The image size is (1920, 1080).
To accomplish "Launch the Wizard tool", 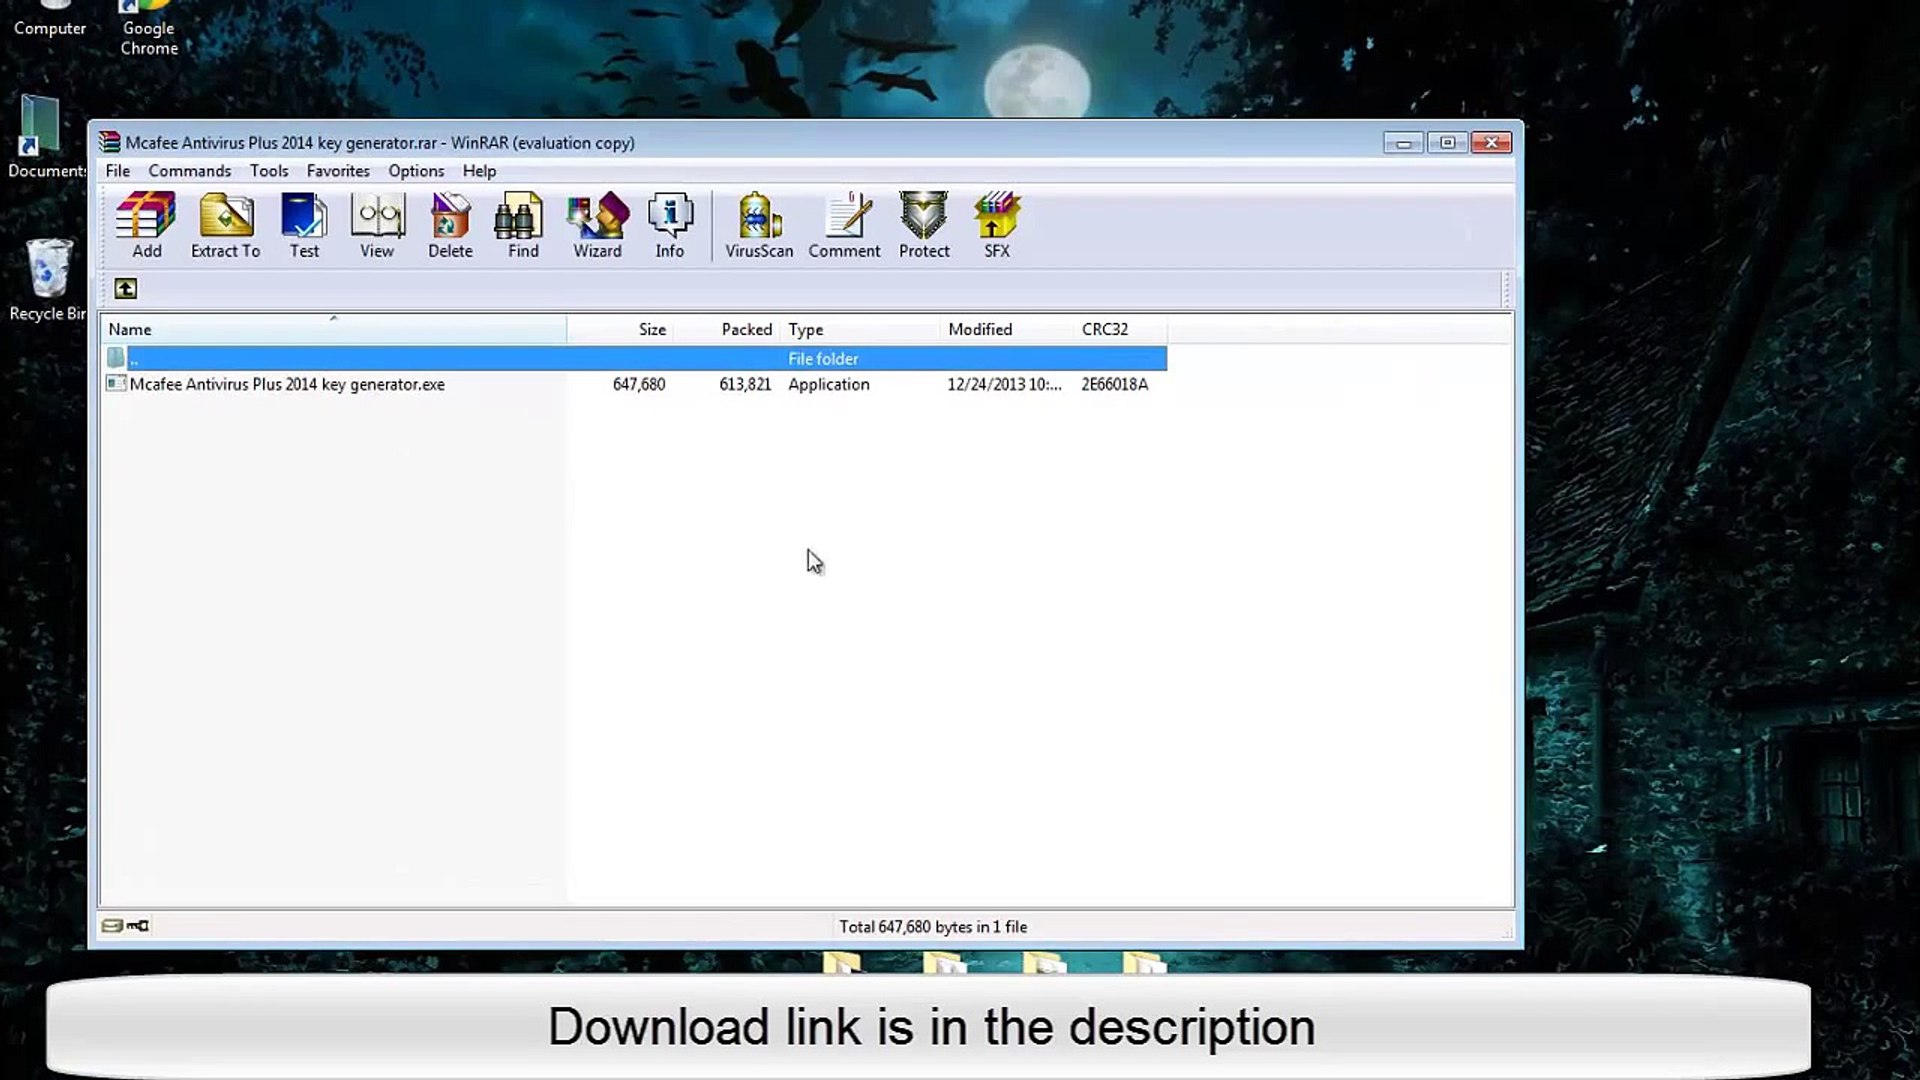I will 597,225.
